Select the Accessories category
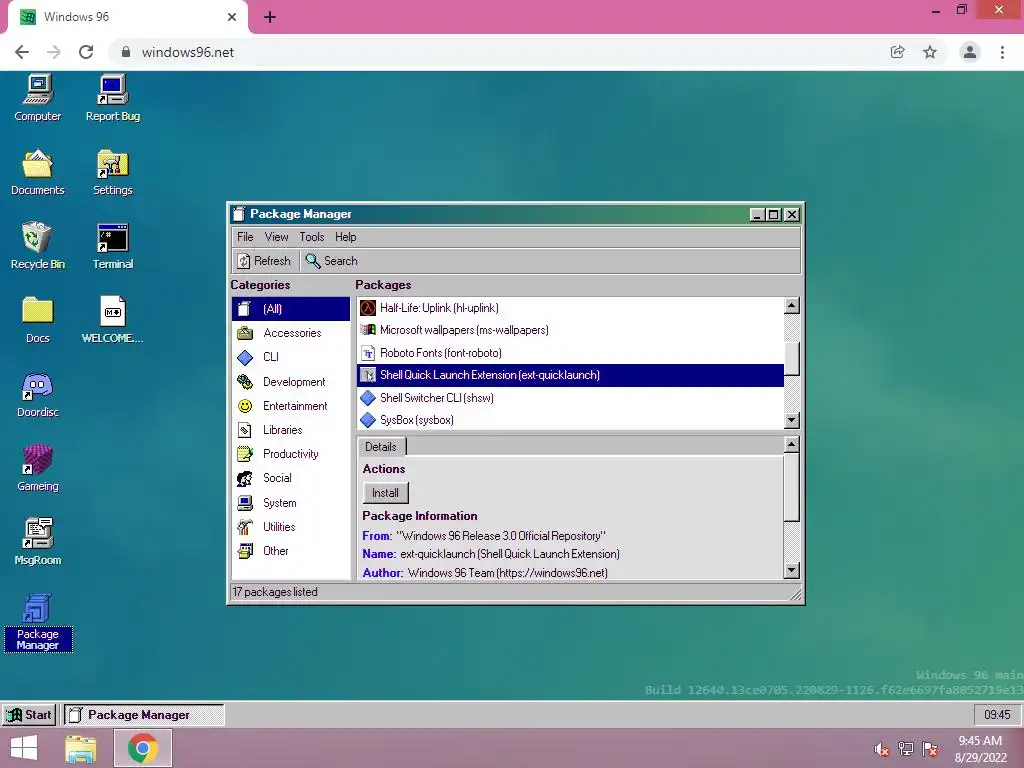Screen dimensions: 1024x768 point(291,333)
